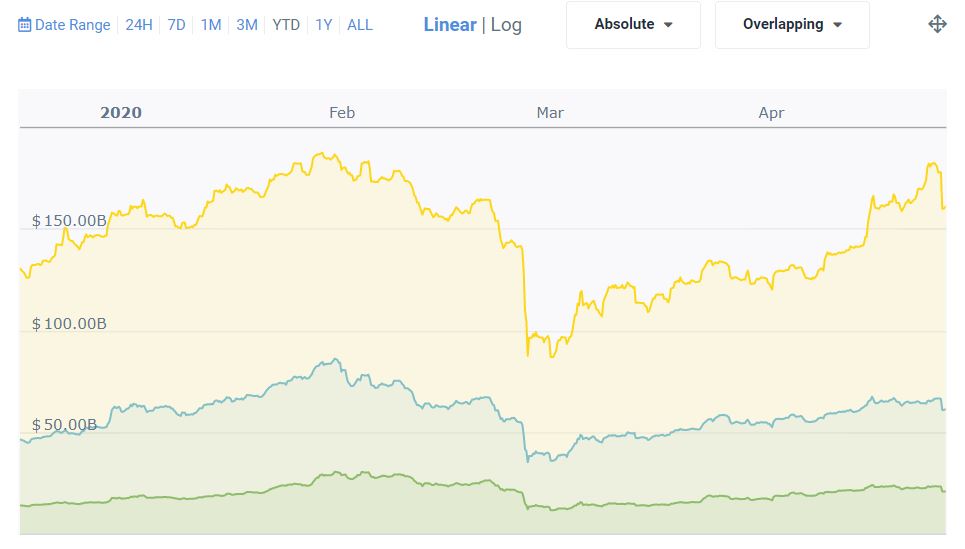
Task: Select the 7D time range
Action: [176, 25]
